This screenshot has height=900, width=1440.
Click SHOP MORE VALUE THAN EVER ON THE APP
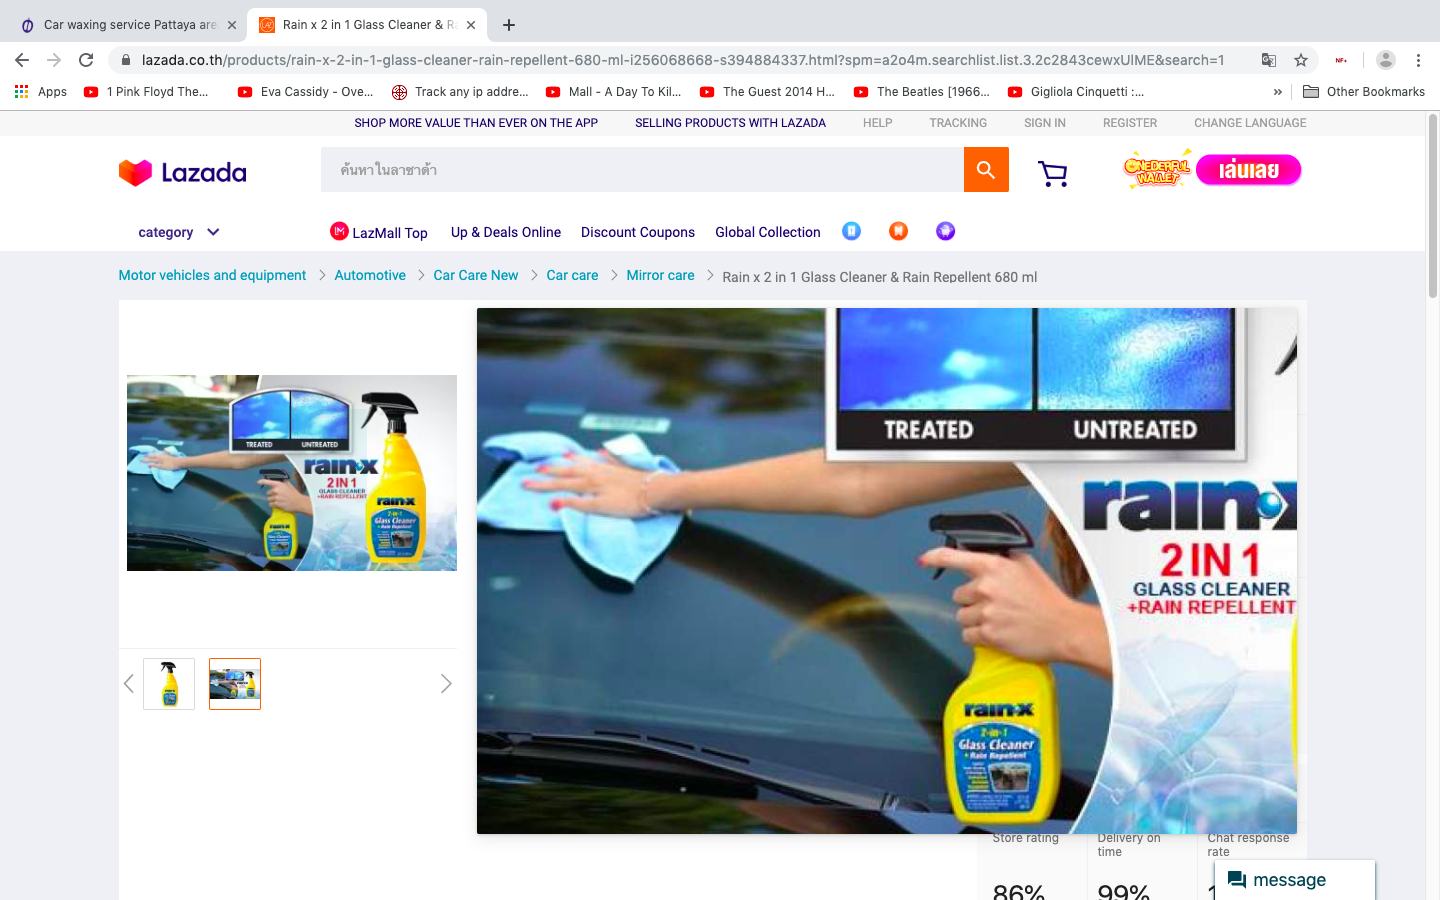tap(476, 123)
